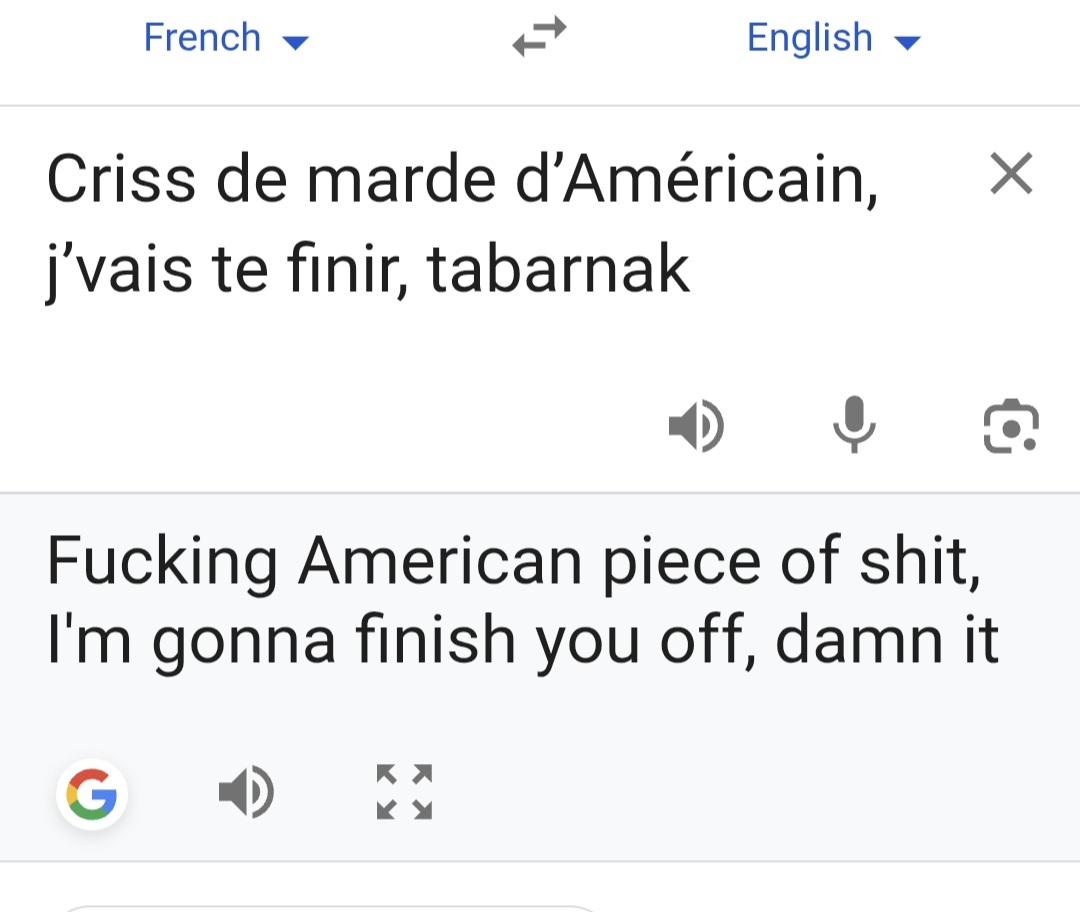Open the English target language selector
This screenshot has width=1080, height=912.
click(x=810, y=38)
